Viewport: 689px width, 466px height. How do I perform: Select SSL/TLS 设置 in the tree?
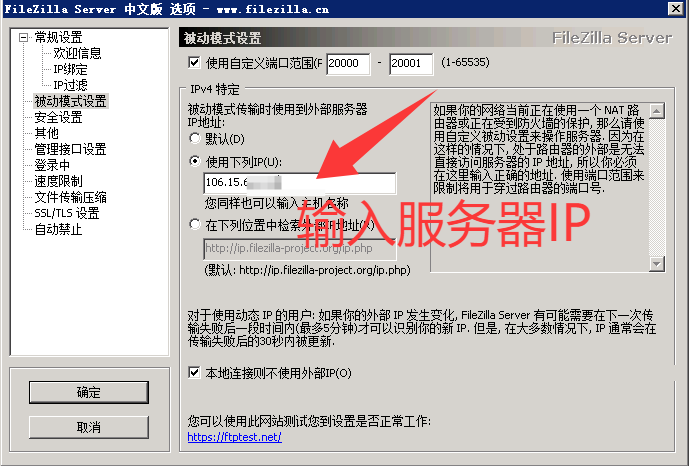tap(67, 213)
